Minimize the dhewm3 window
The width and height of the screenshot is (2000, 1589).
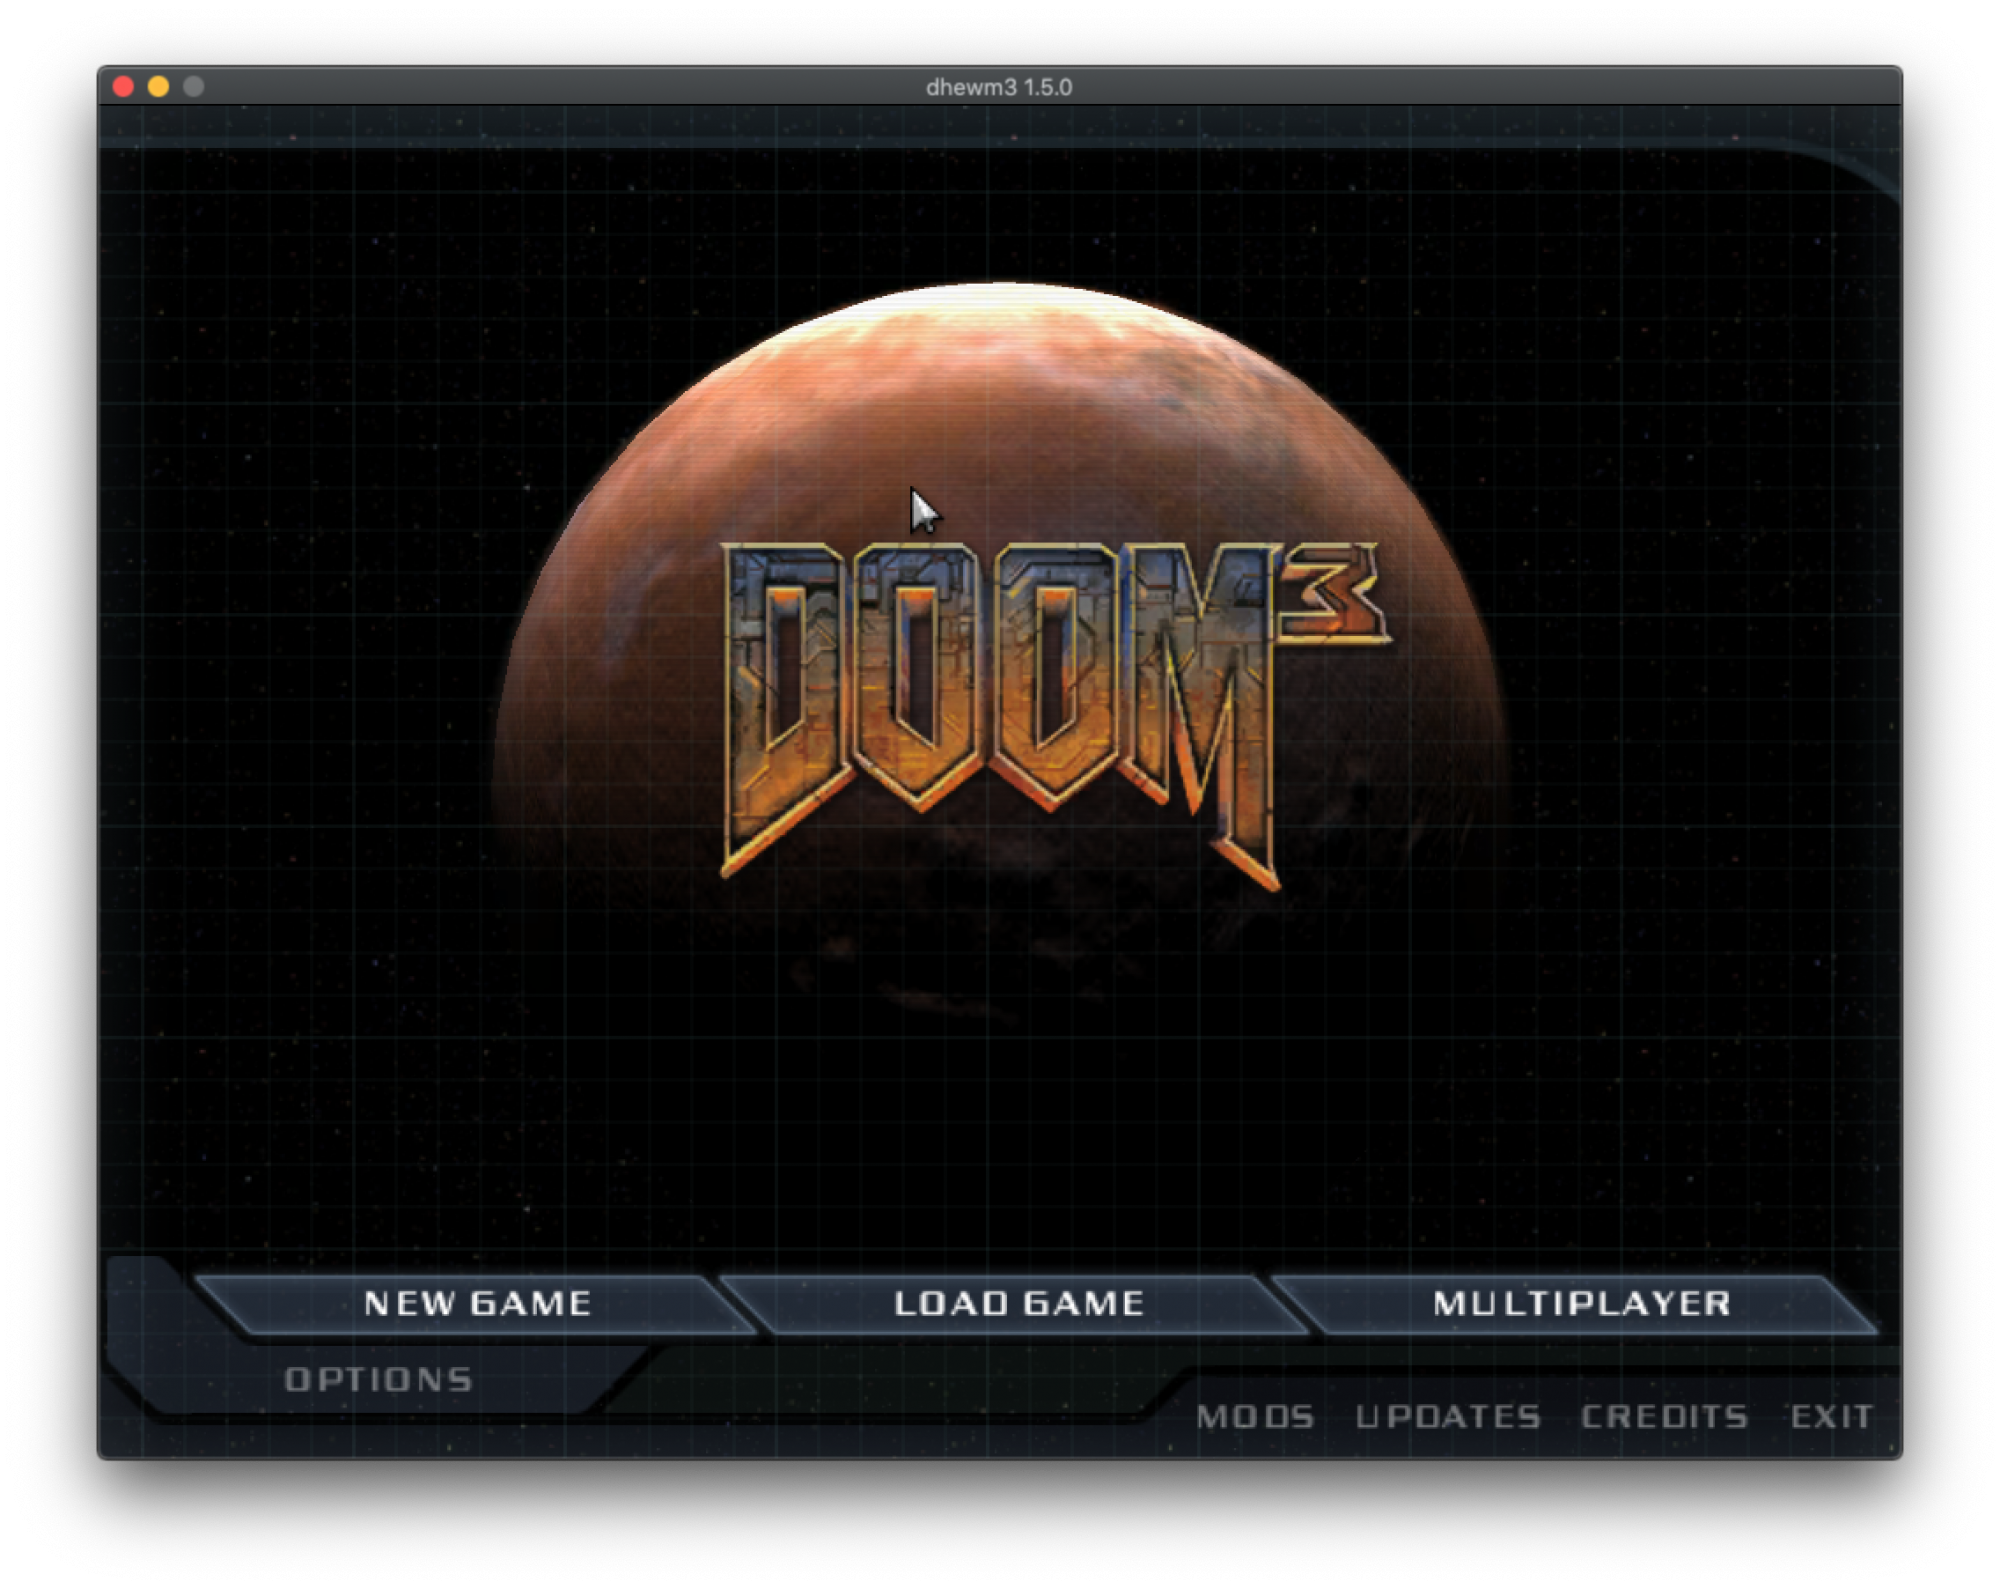(x=159, y=87)
